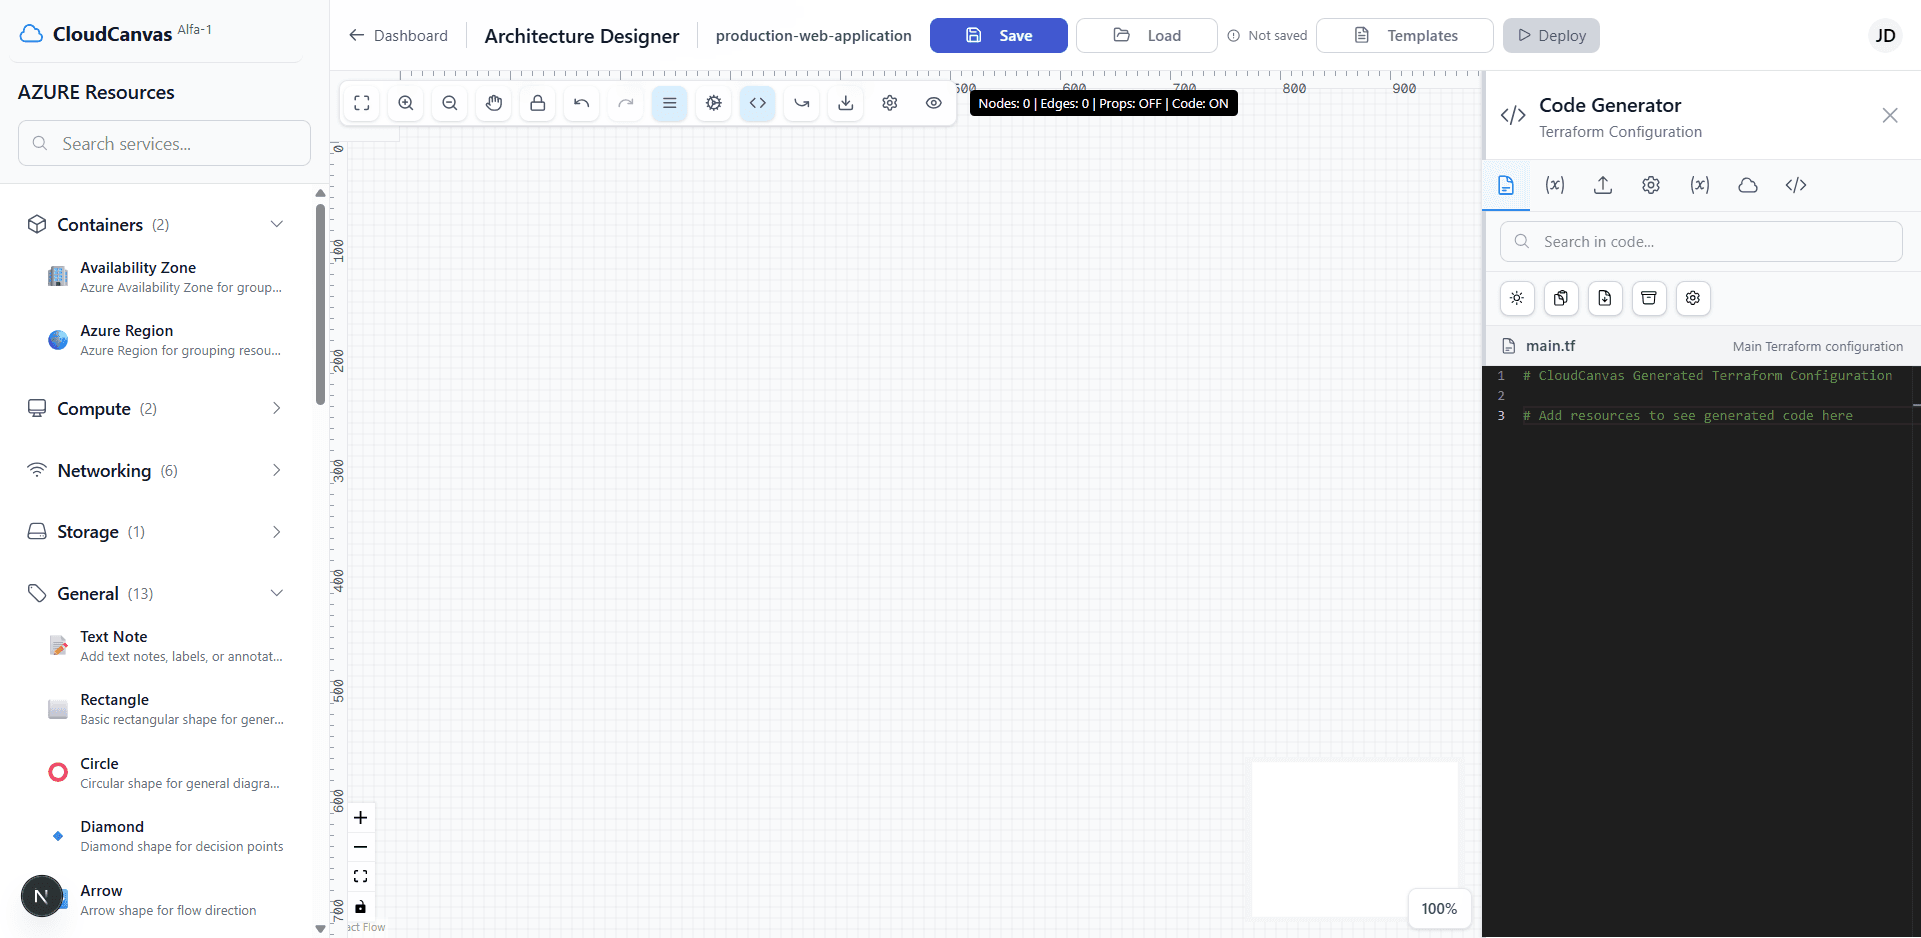Toggle the code panel with the </> button
This screenshot has height=938, width=1921.
757,103
